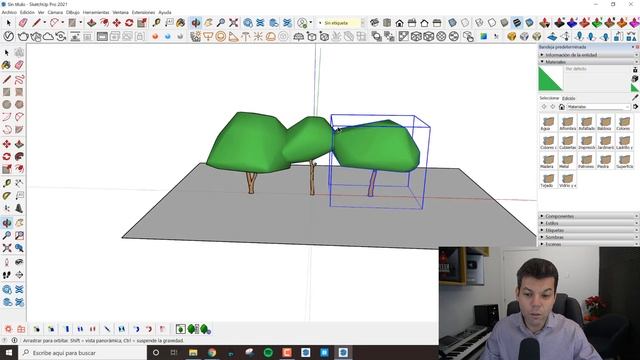Choose the Line tool in left toolbar

[7, 79]
